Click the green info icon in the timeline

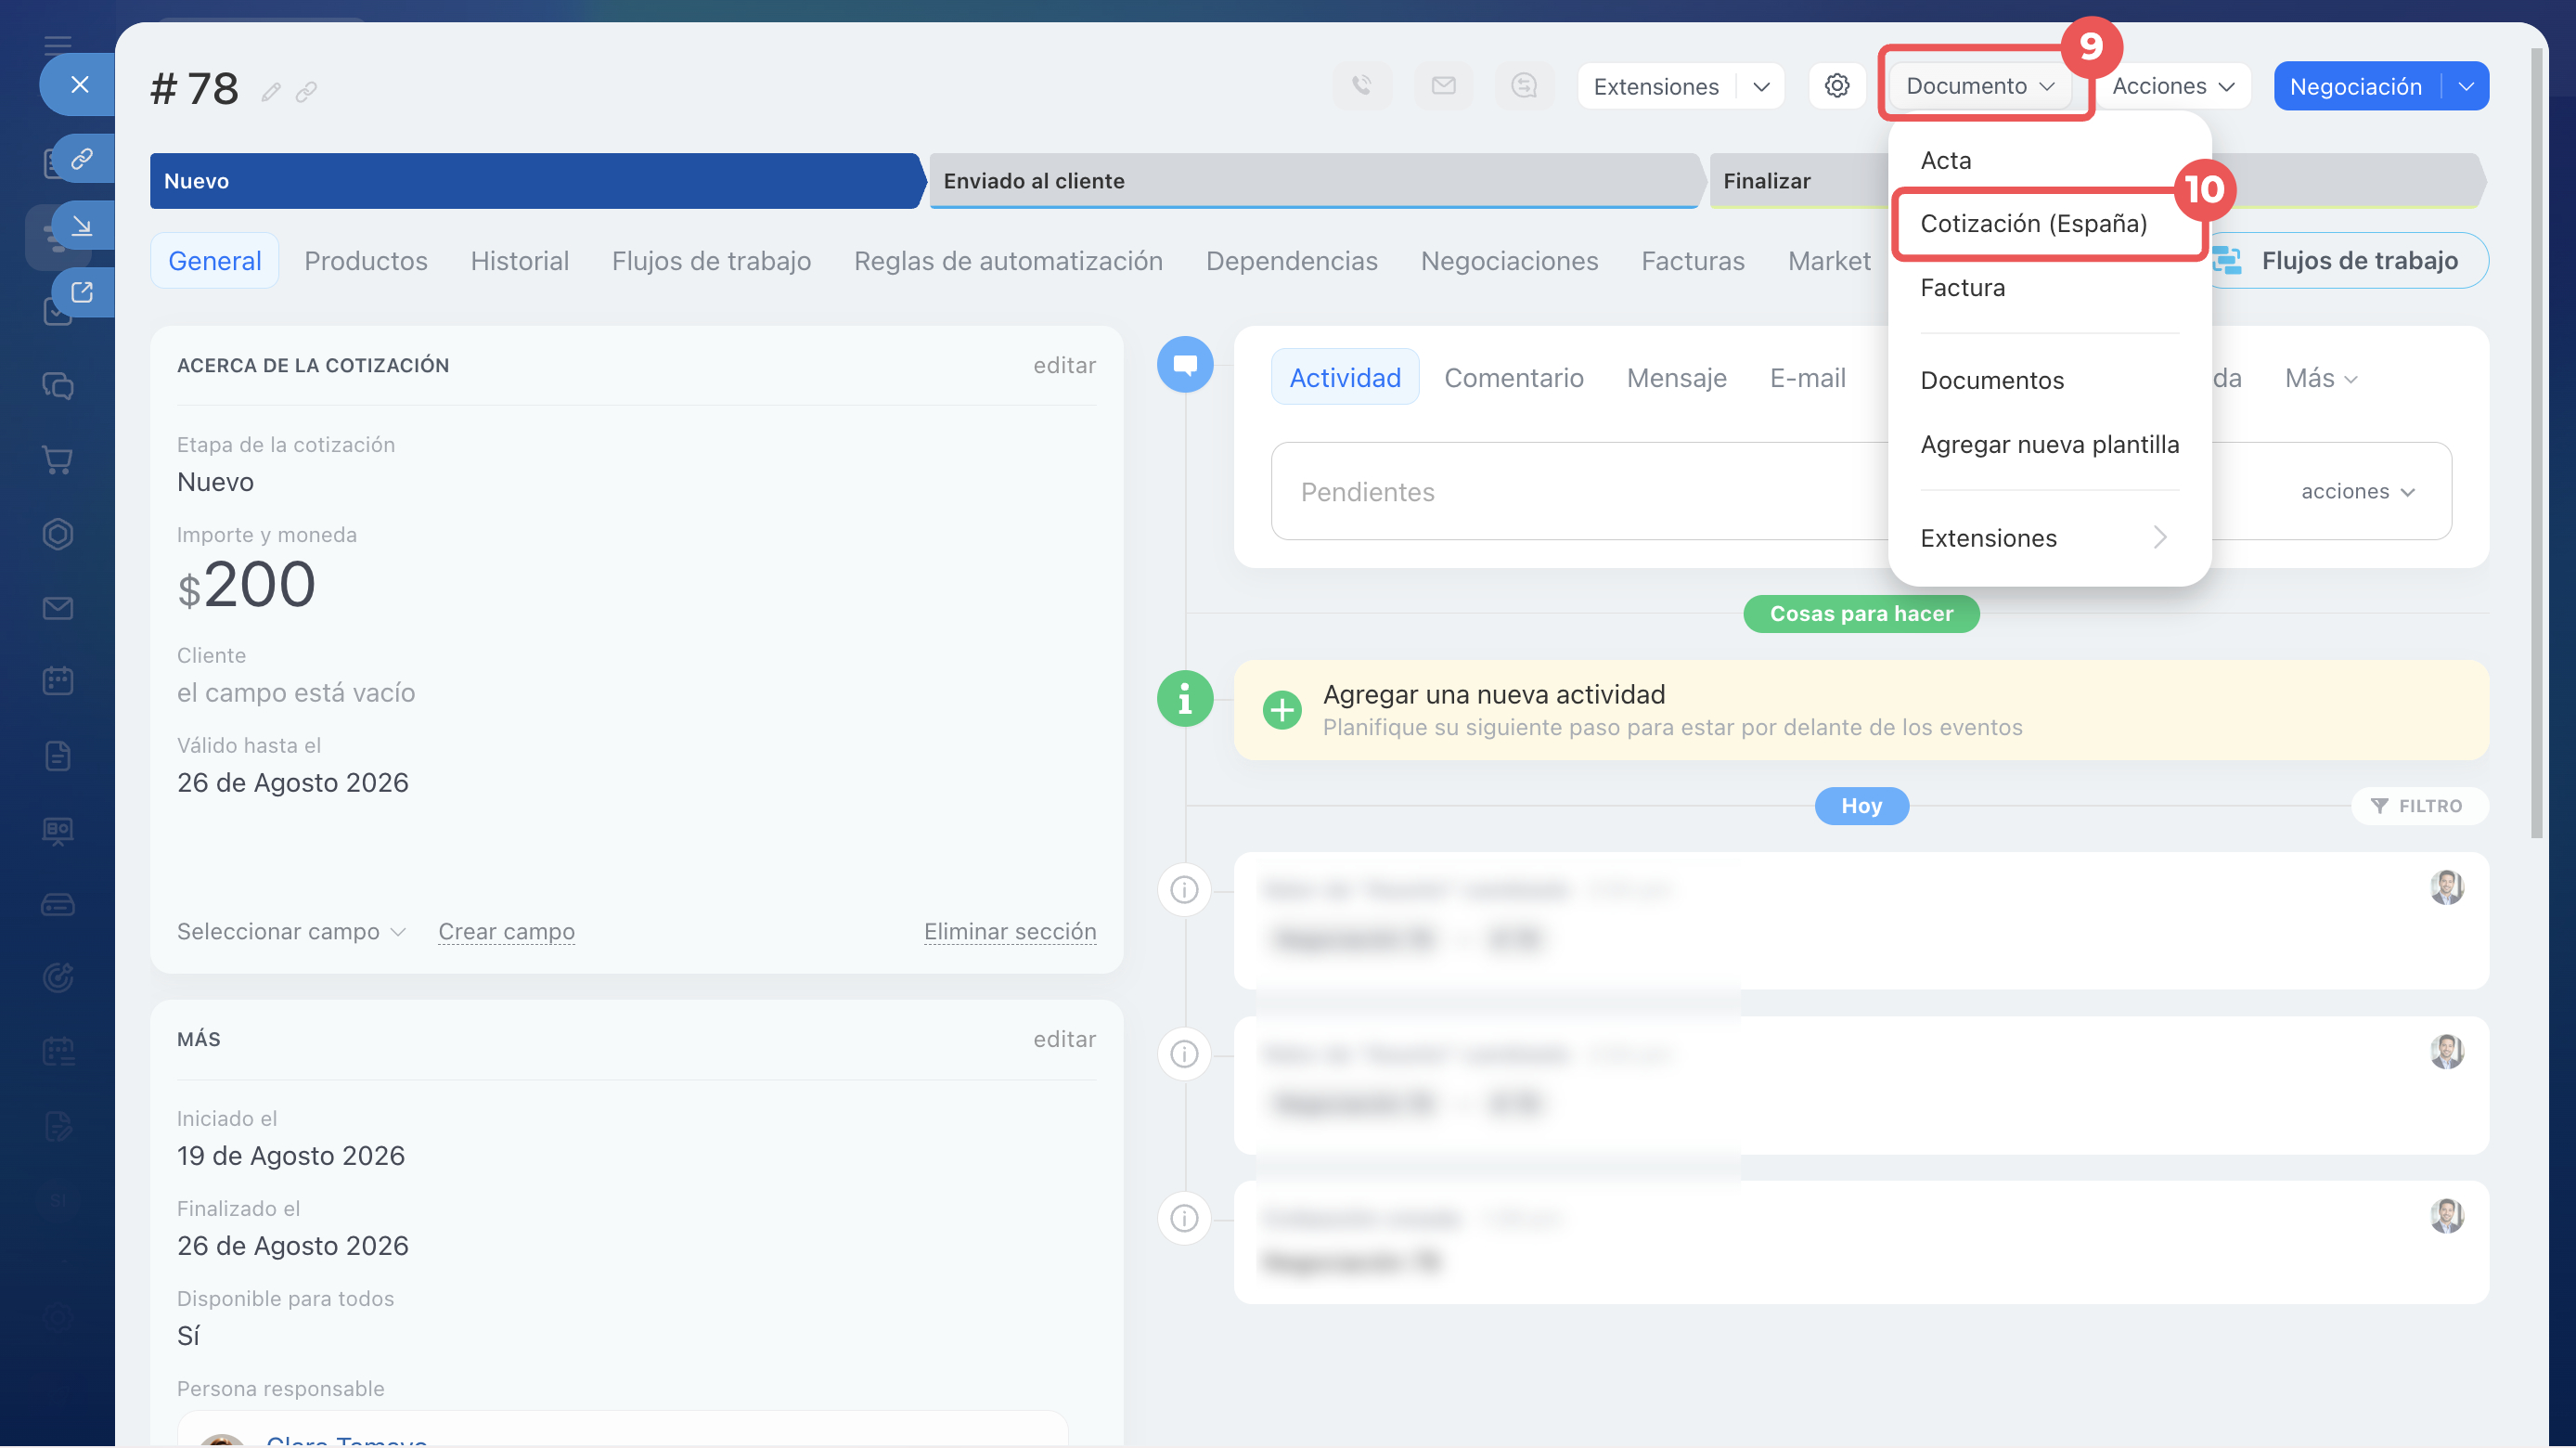coord(1185,698)
